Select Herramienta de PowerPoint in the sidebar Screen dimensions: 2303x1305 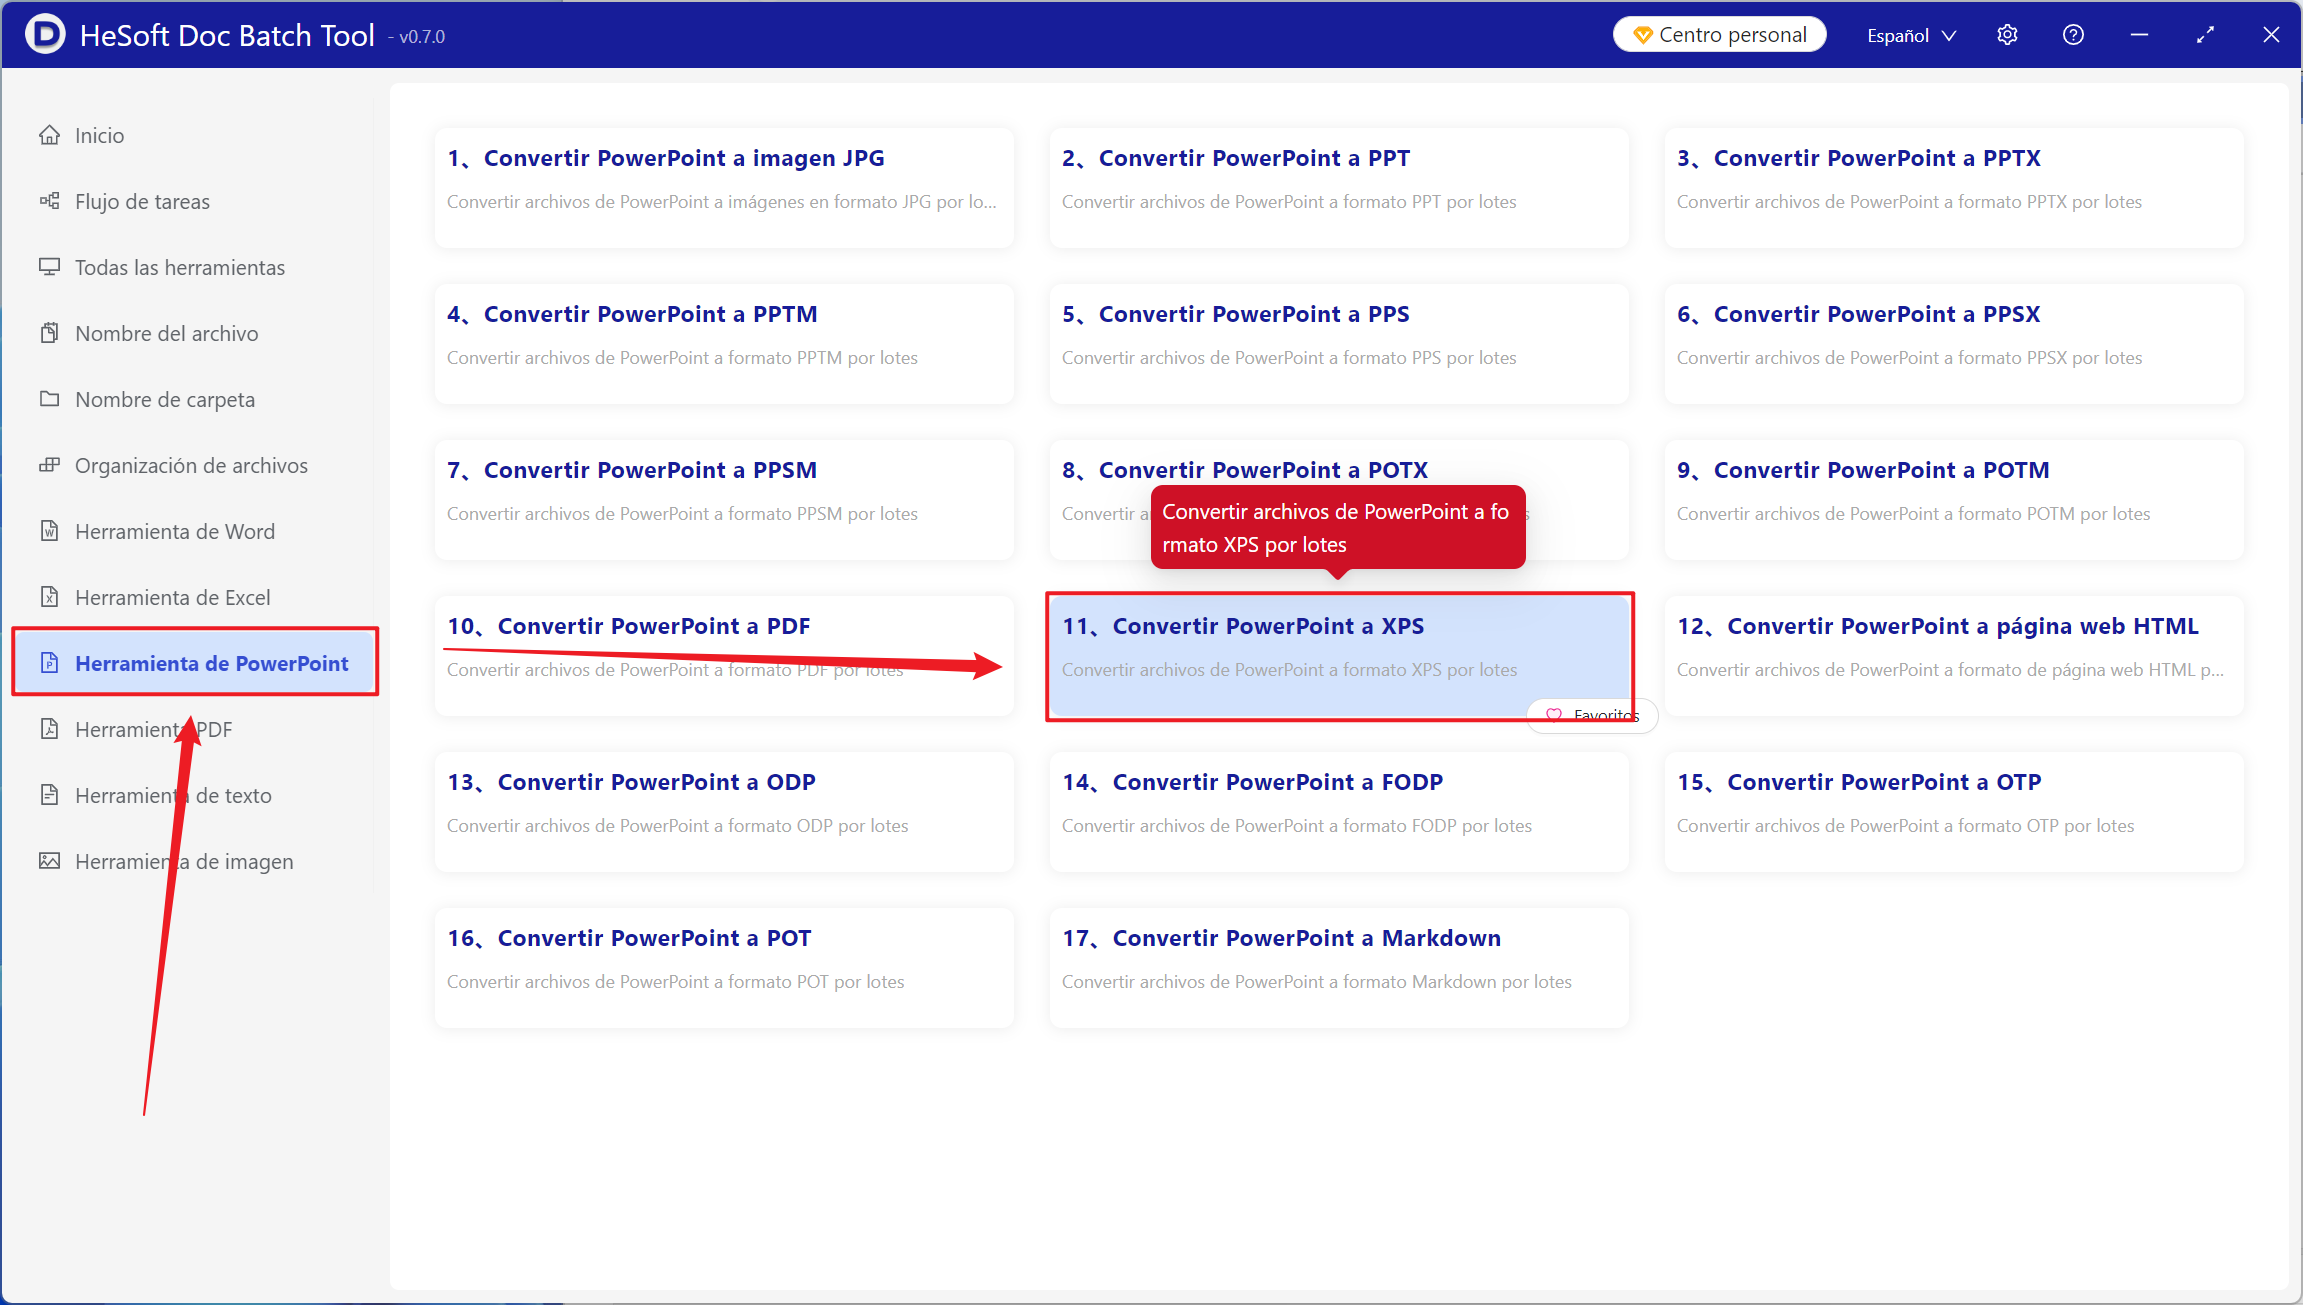[195, 663]
